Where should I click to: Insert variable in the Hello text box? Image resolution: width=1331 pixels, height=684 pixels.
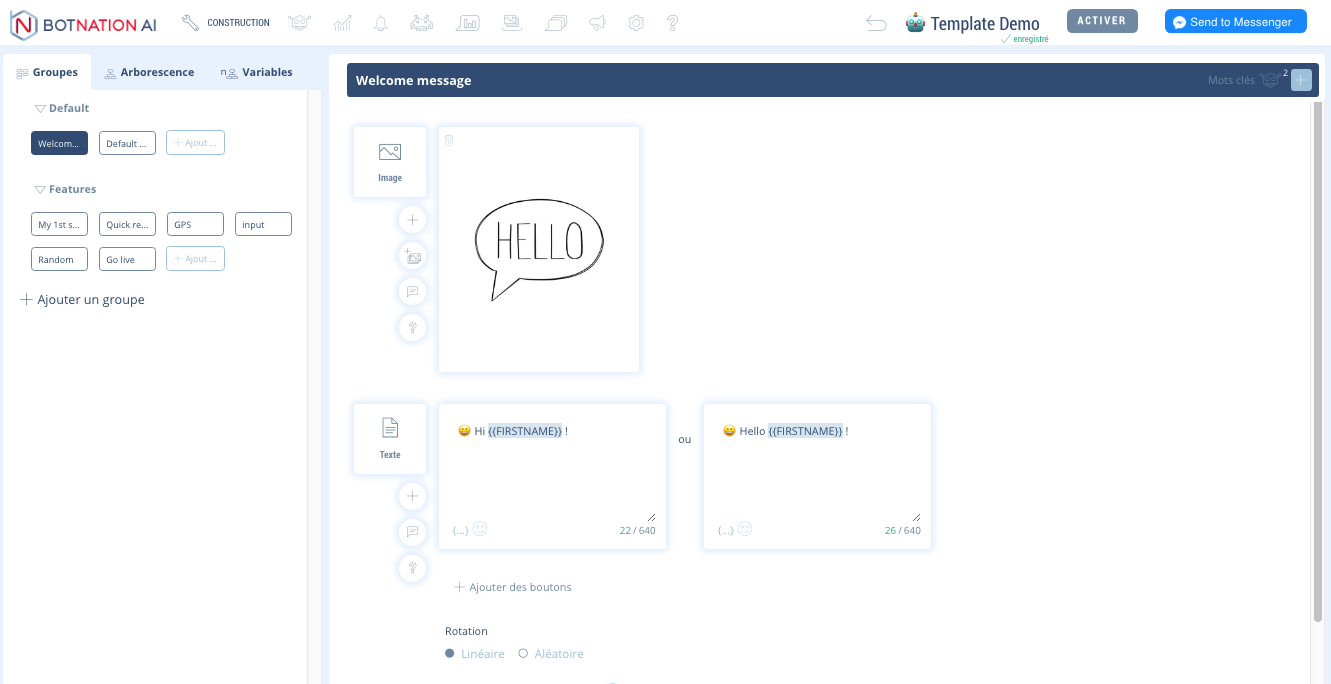(x=725, y=530)
